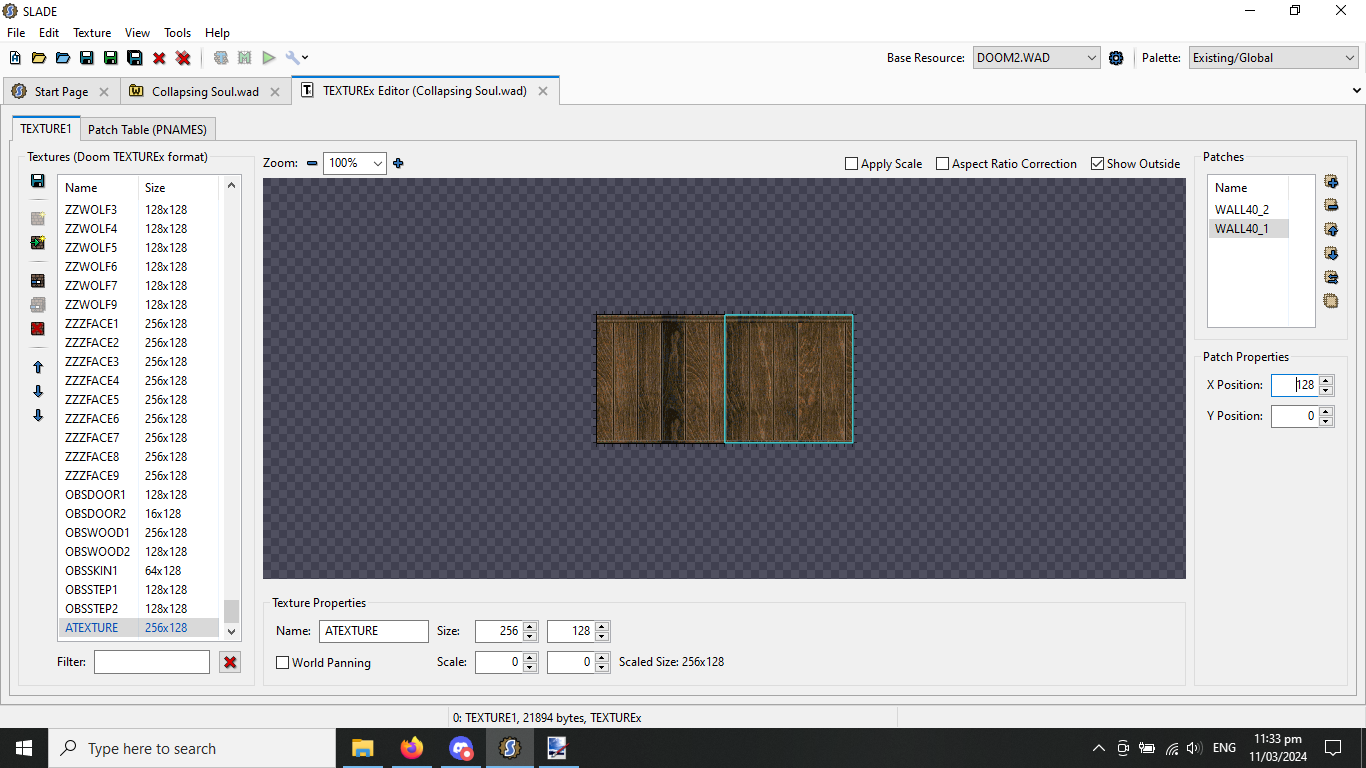The image size is (1366, 768).
Task: Open the Tools menu
Action: coord(178,33)
